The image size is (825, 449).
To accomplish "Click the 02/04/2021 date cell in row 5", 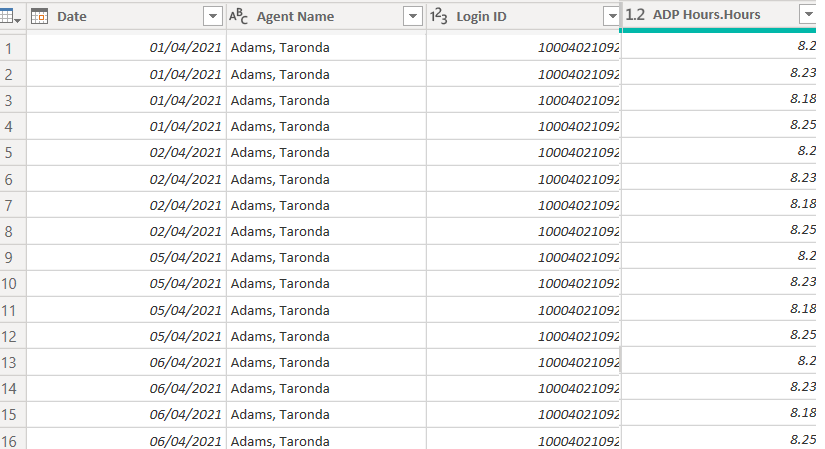I will point(126,153).
